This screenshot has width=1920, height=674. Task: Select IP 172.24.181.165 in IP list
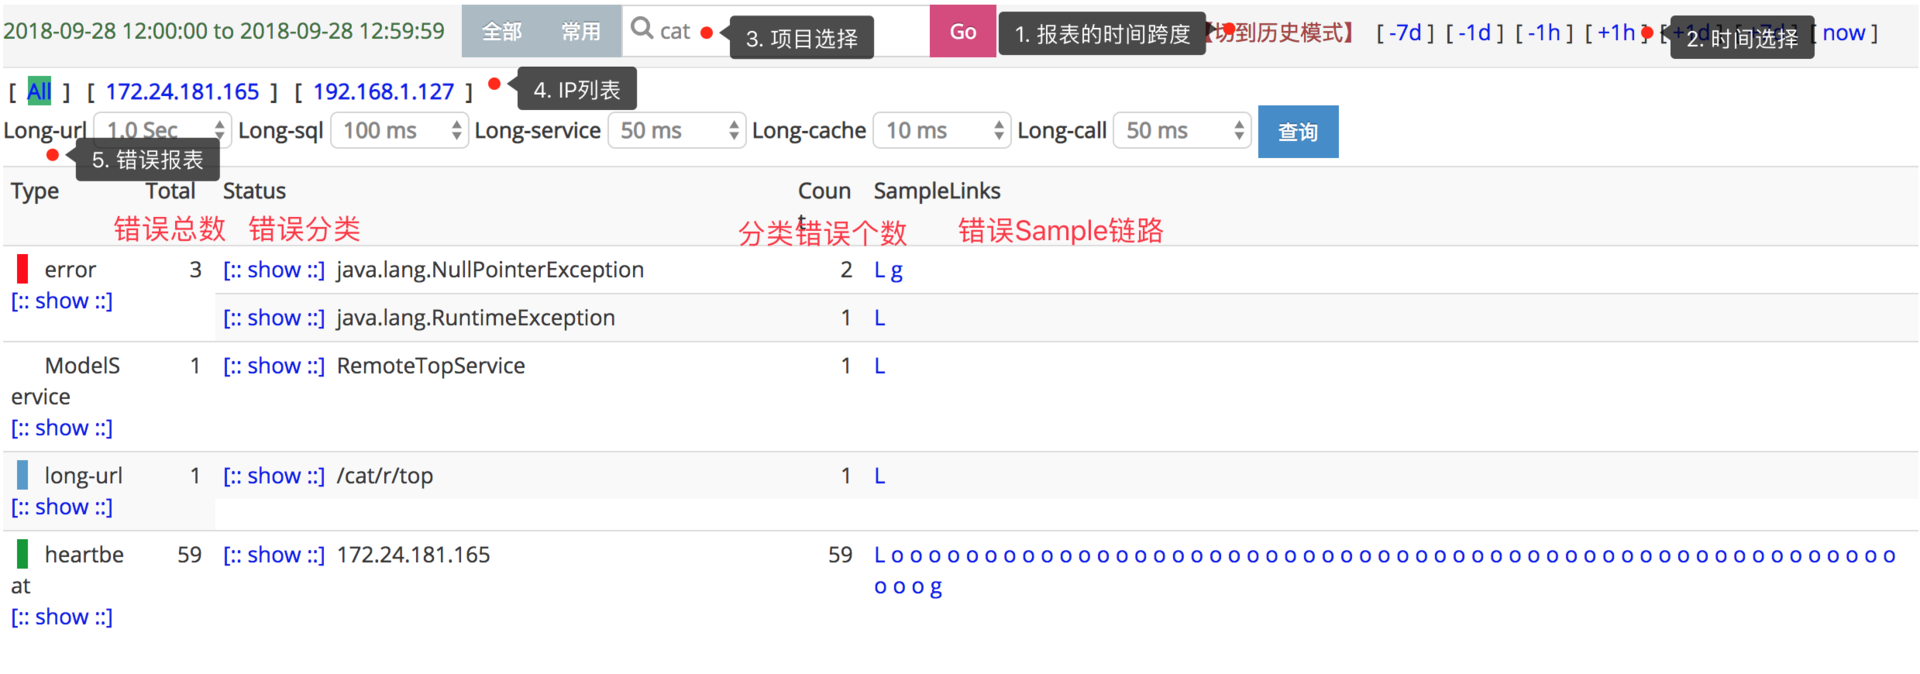183,92
